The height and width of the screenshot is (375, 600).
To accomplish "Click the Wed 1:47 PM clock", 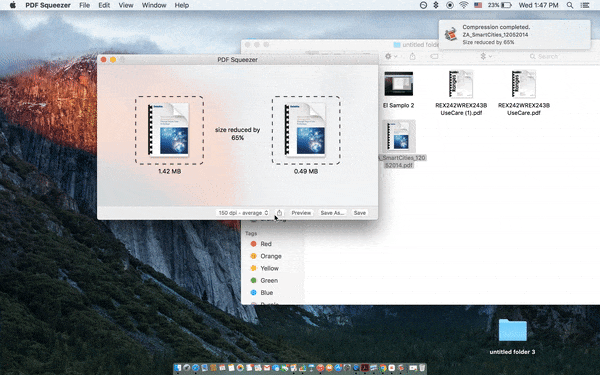I will tap(538, 5).
